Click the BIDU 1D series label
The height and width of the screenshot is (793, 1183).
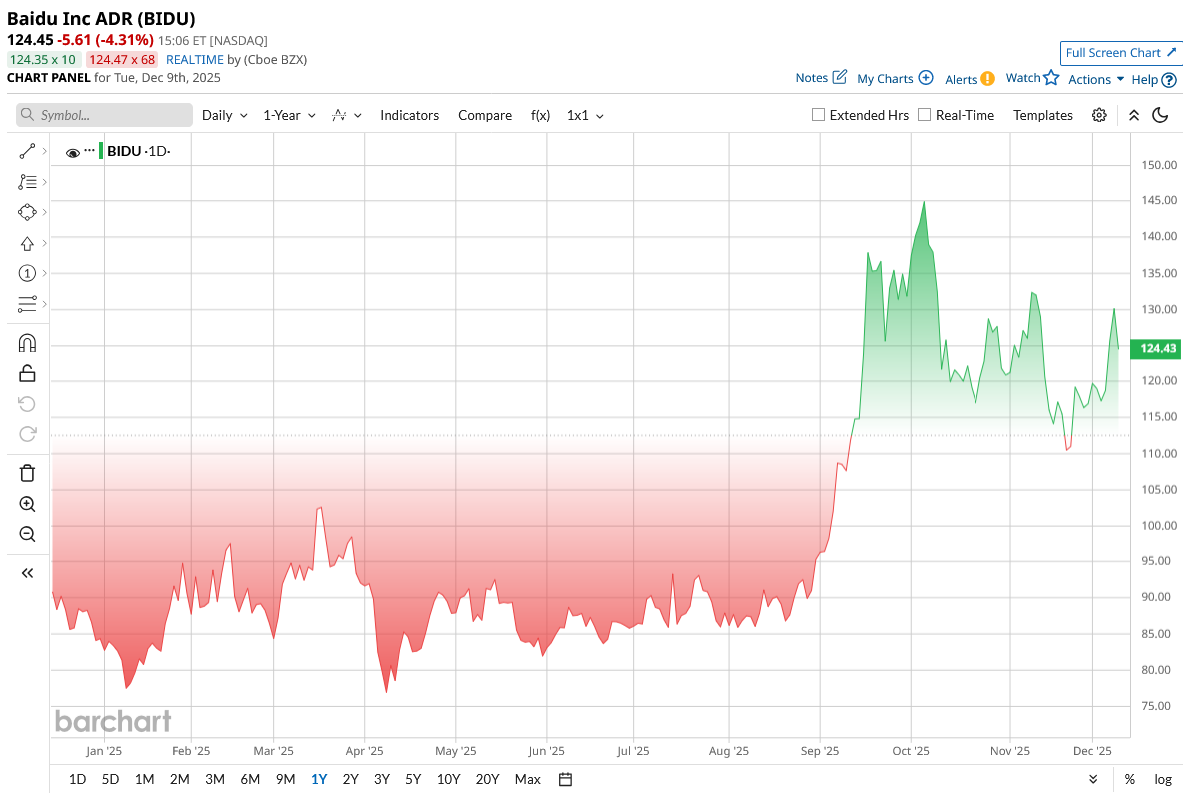139,151
